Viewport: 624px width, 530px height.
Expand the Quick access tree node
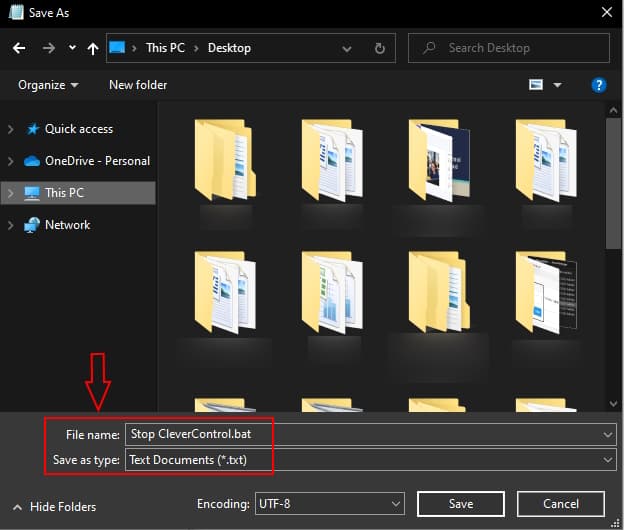point(11,129)
